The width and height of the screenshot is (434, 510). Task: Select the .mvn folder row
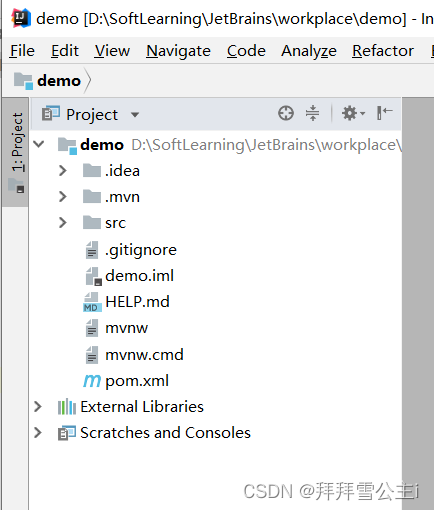(215, 197)
